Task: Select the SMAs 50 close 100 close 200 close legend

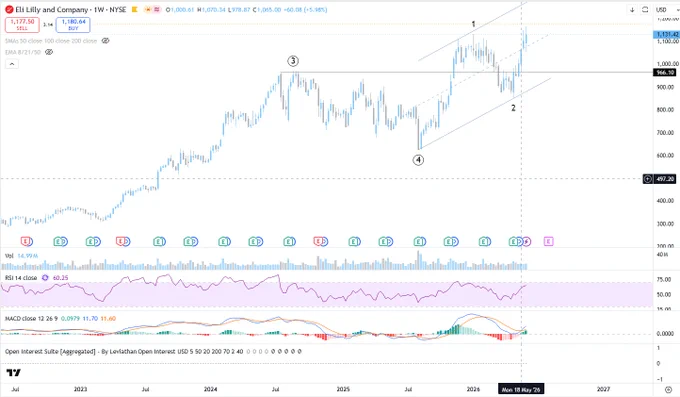Action: [51, 41]
